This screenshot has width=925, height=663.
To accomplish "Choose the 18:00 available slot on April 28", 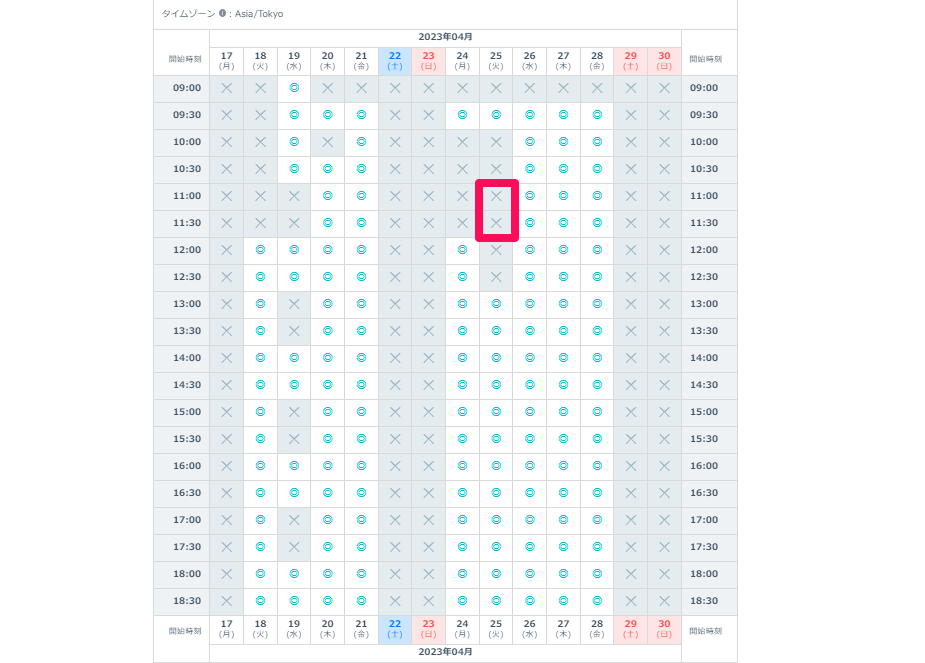I will coord(597,574).
